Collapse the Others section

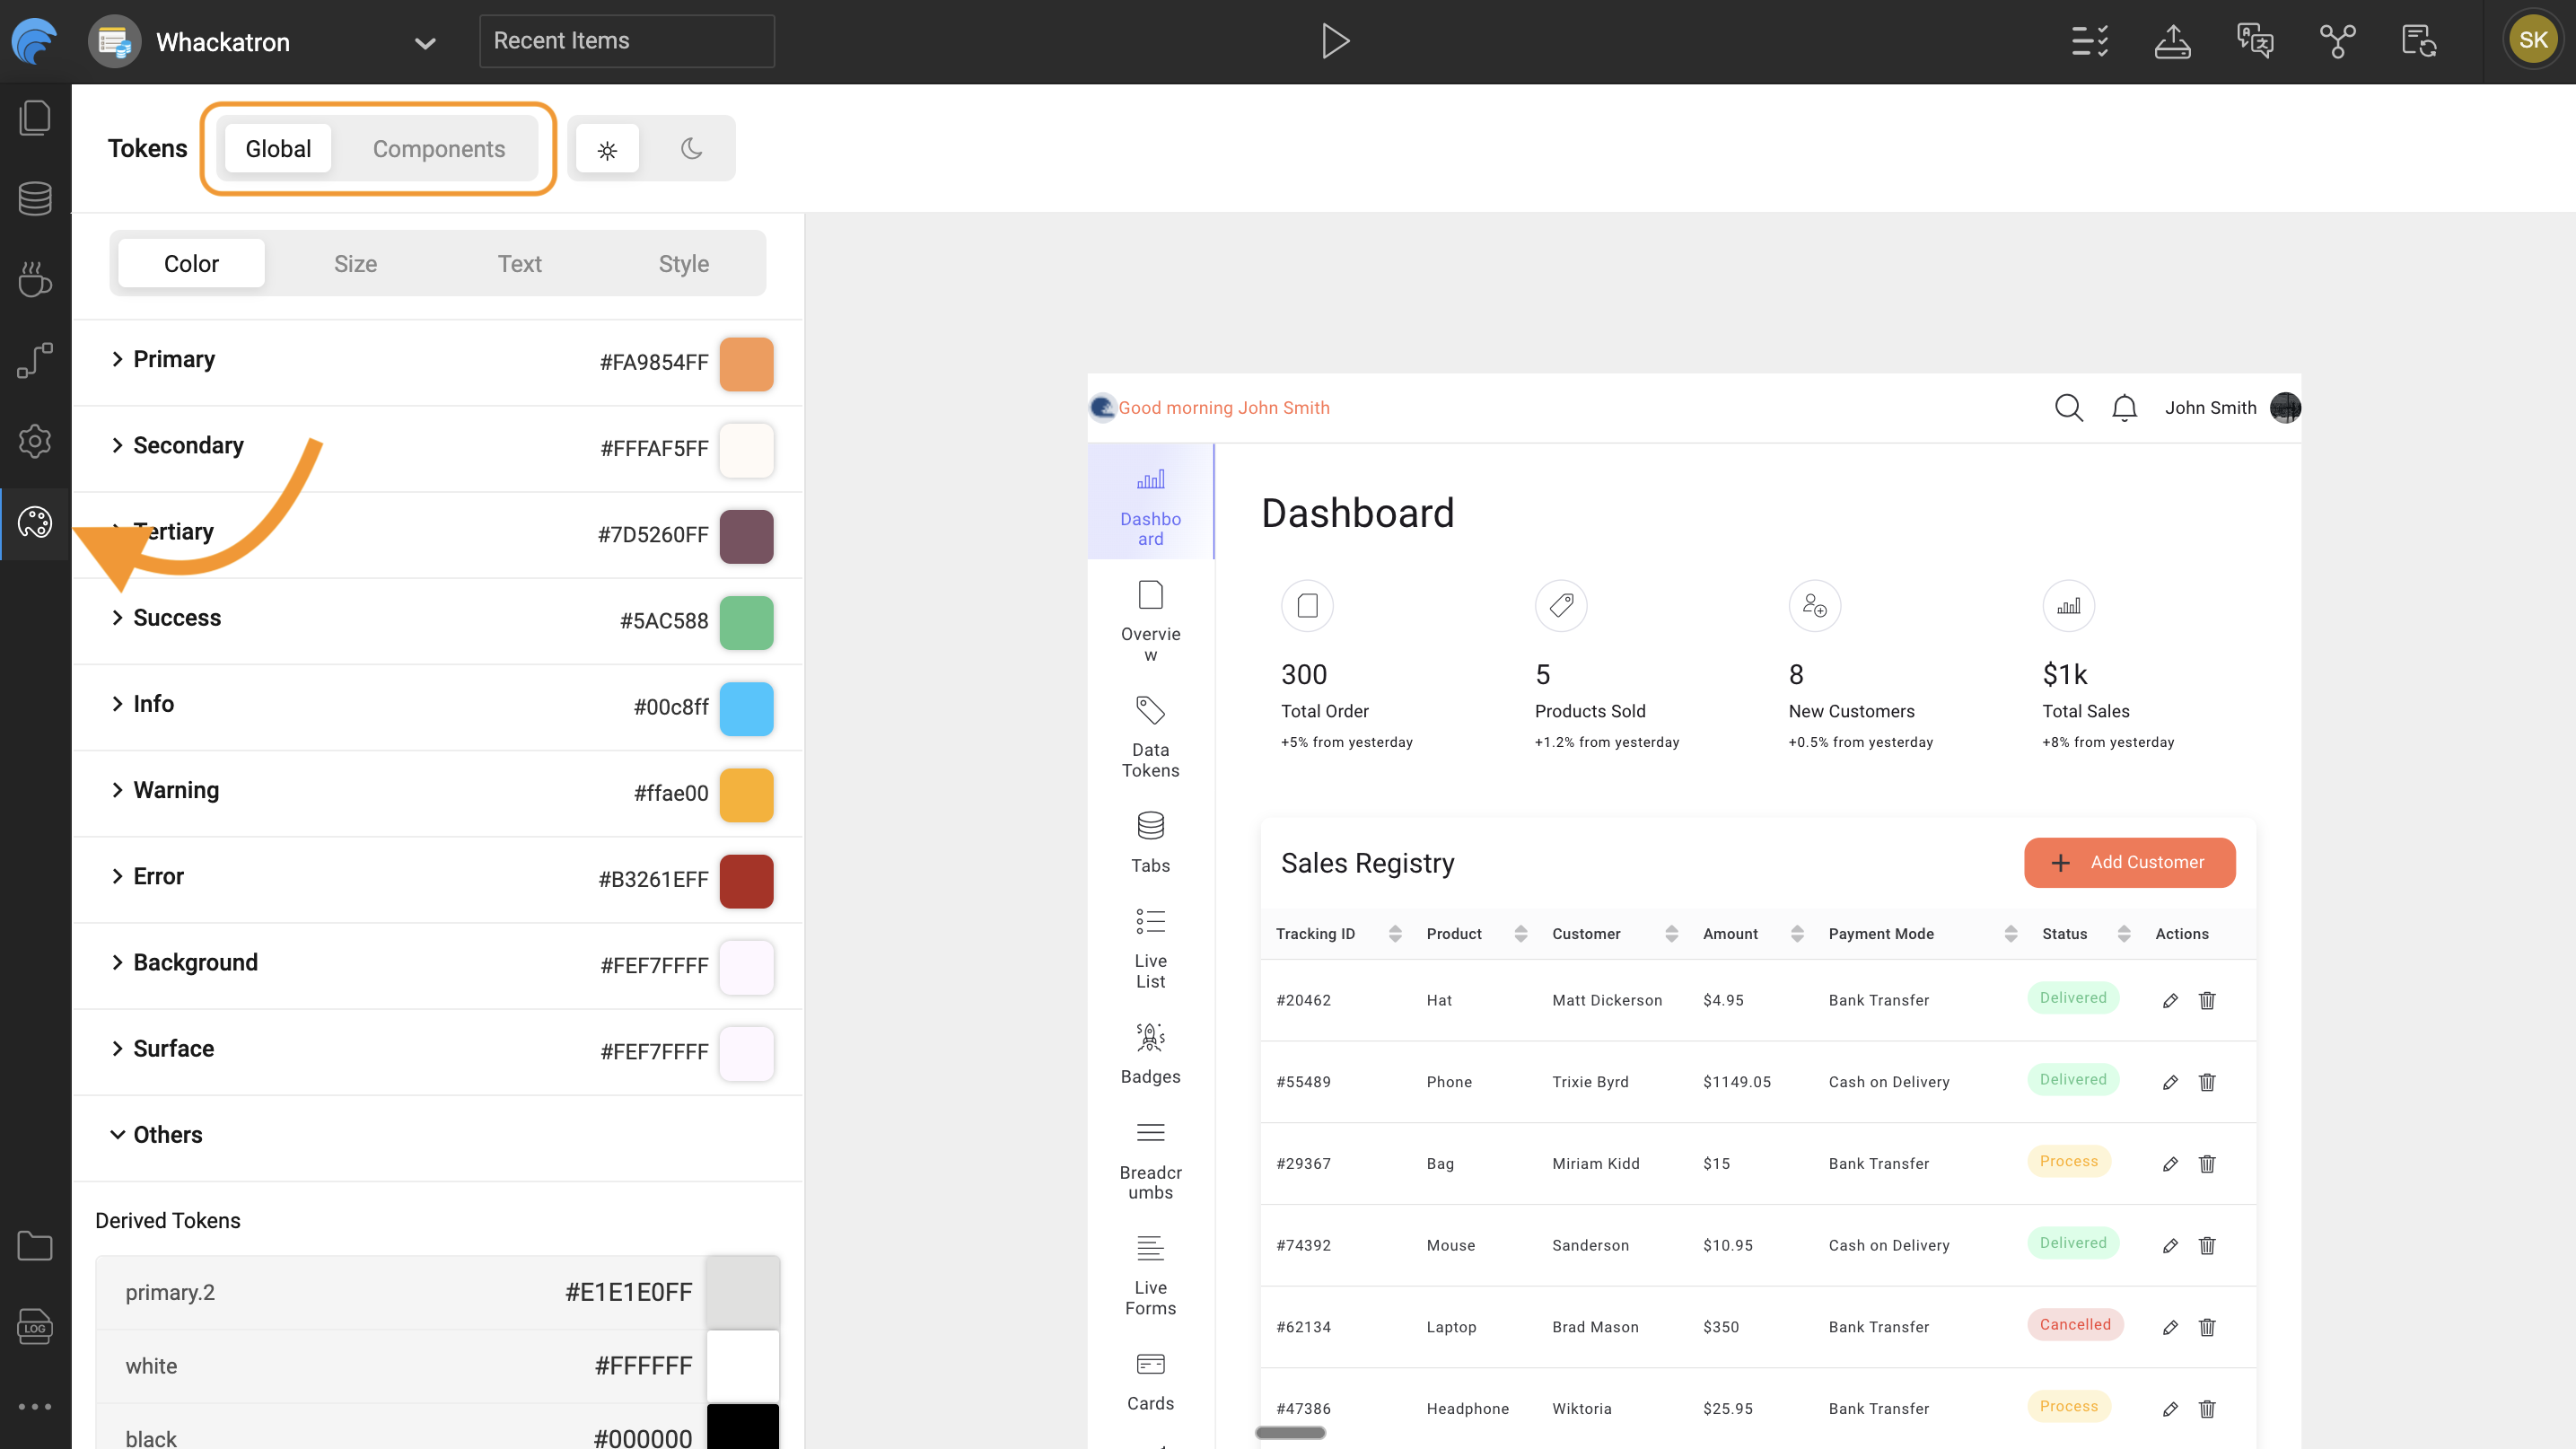click(118, 1134)
